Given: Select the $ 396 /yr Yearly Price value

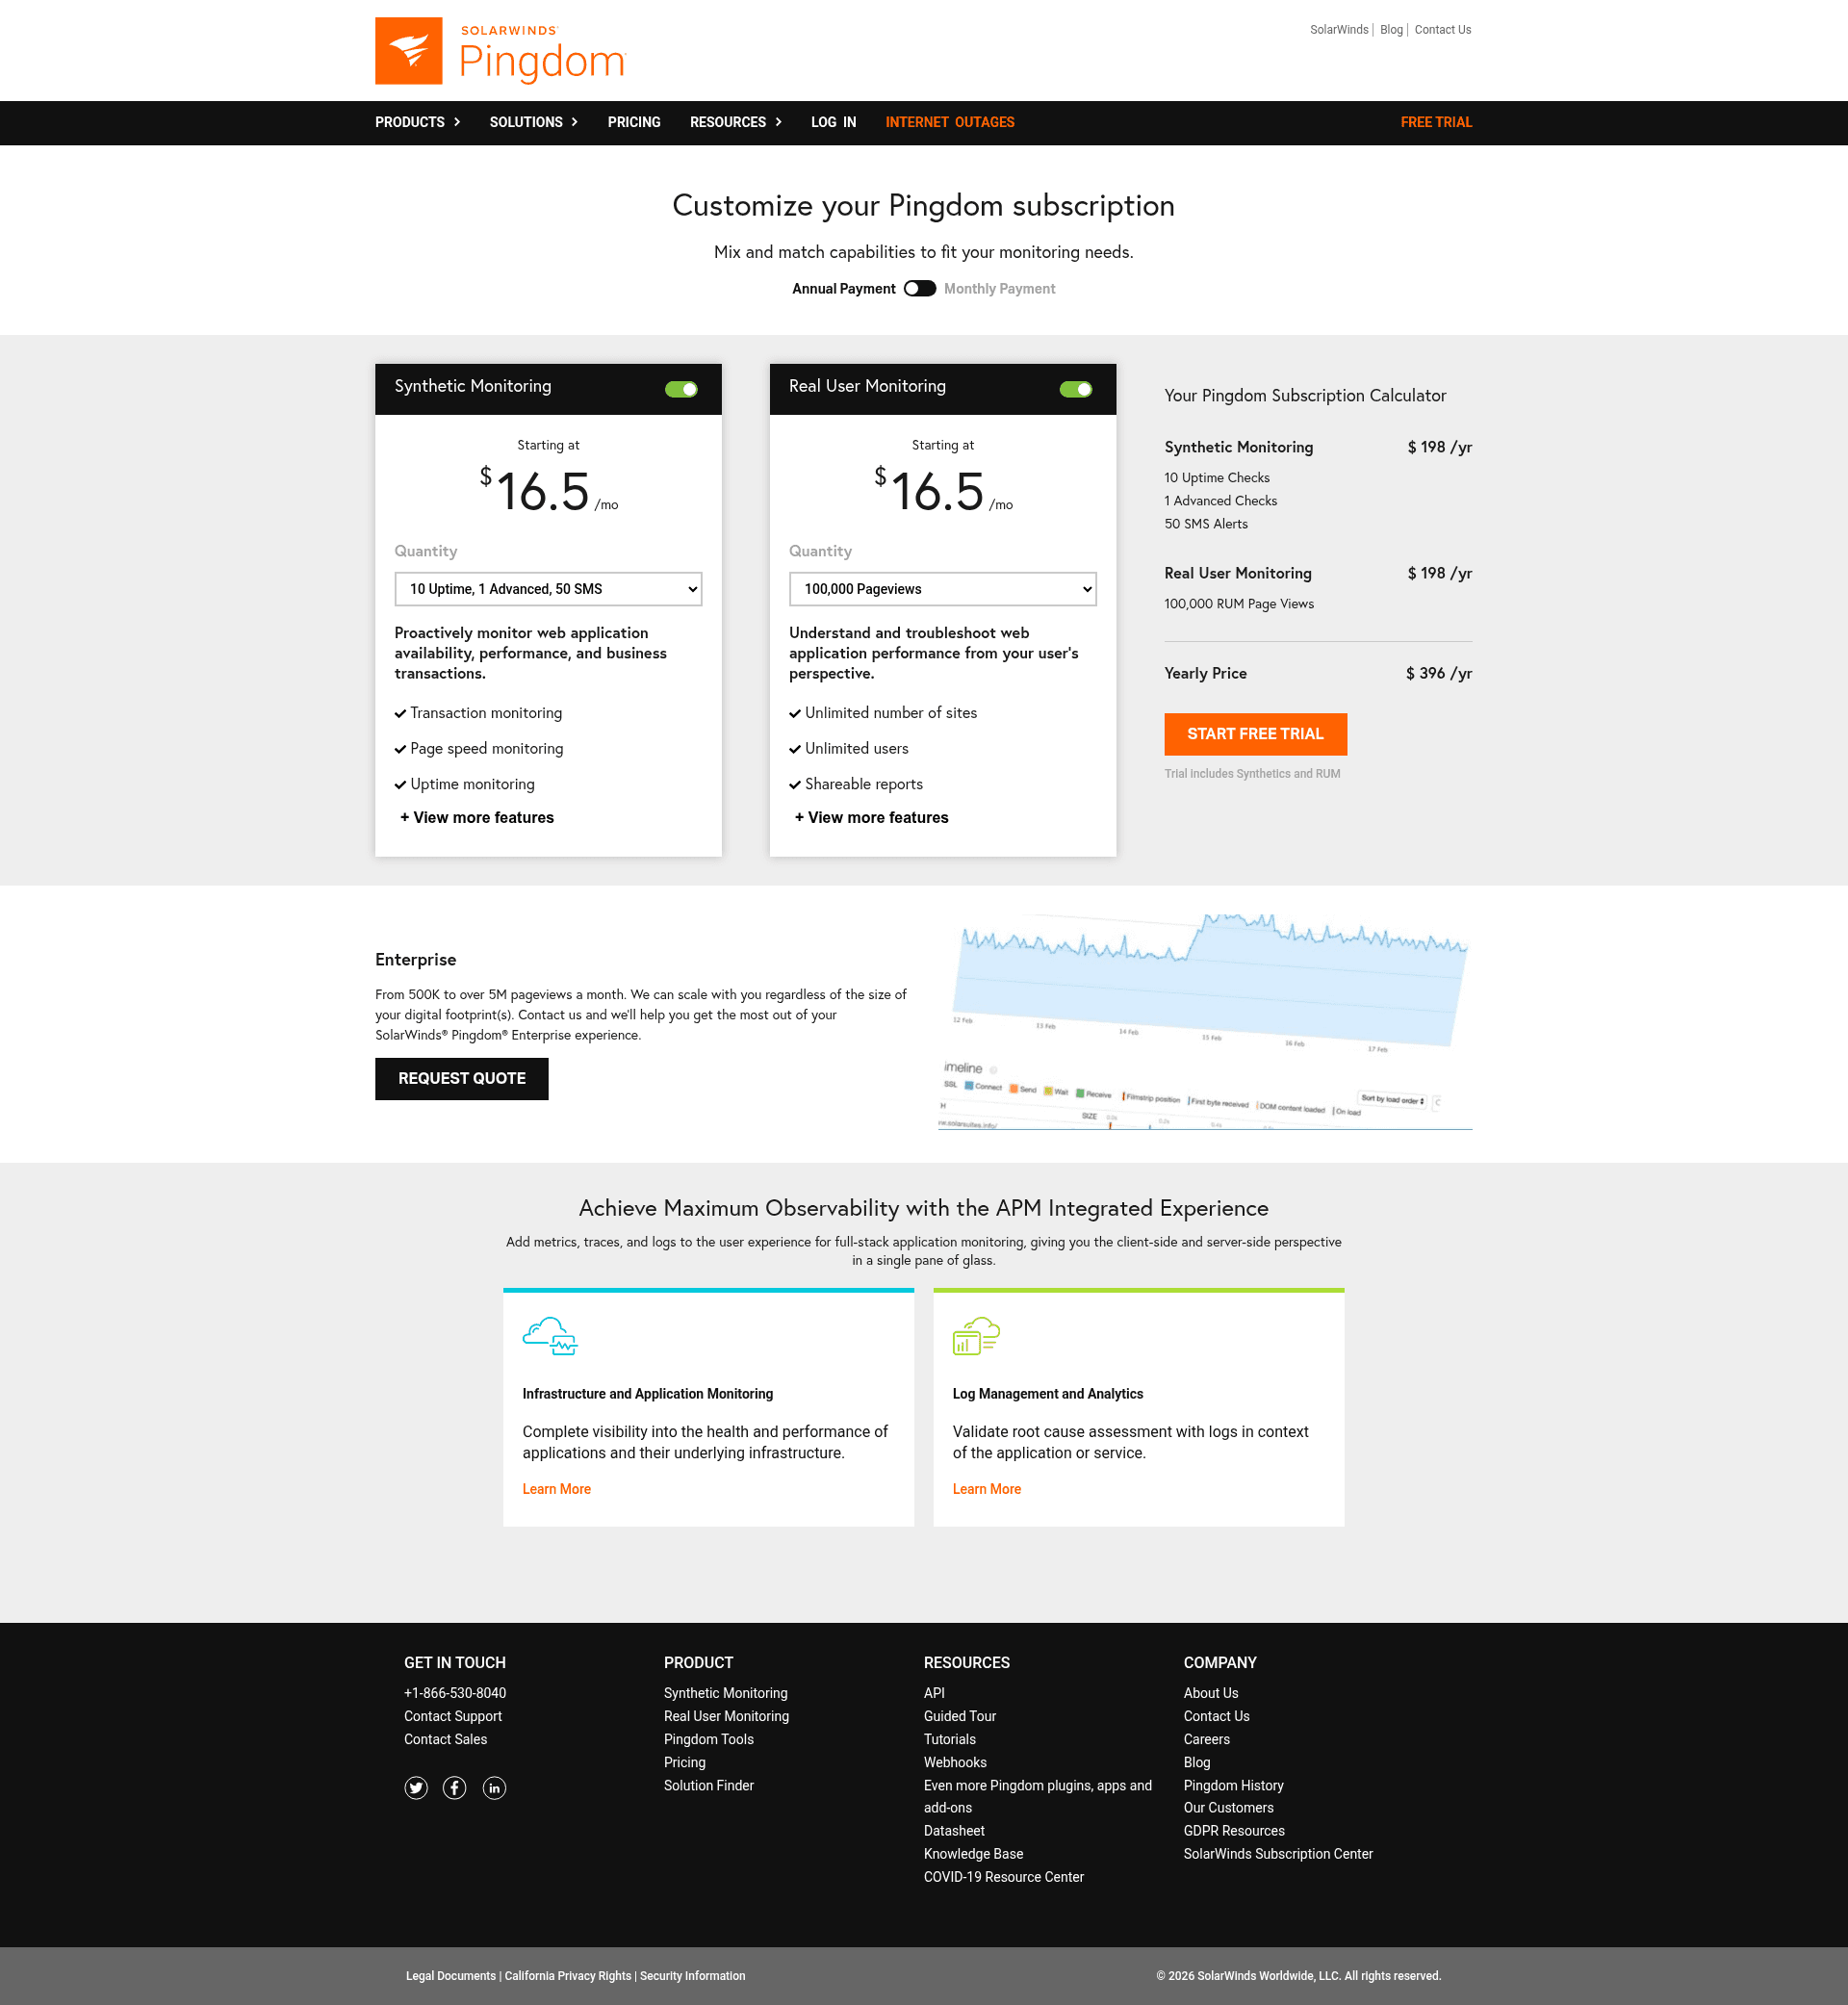Looking at the screenshot, I should click(x=1439, y=673).
